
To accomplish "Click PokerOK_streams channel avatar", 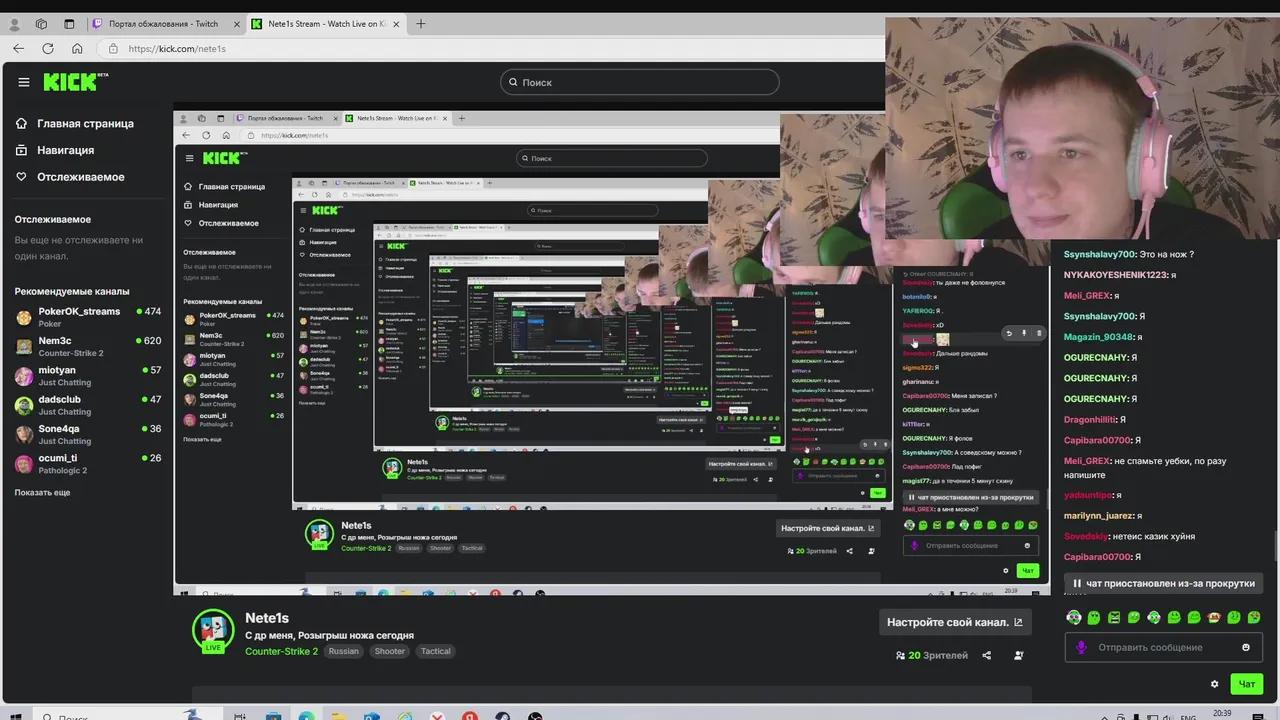I will pos(24,317).
